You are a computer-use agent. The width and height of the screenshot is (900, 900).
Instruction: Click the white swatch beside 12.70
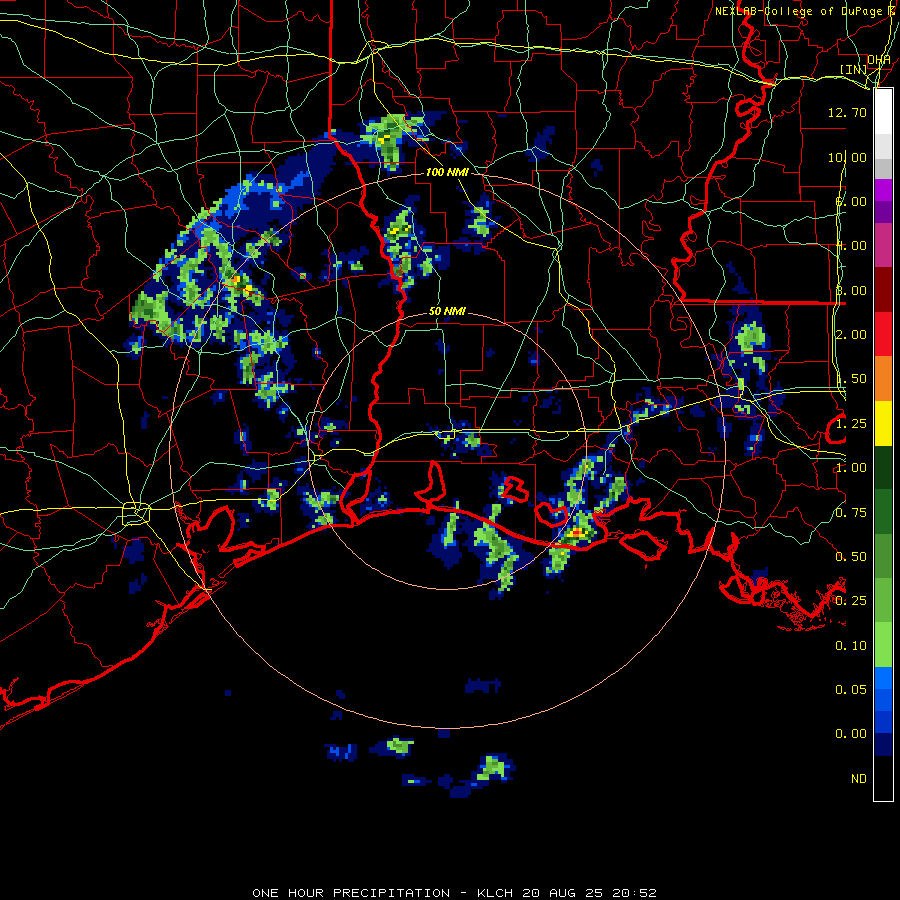point(883,111)
